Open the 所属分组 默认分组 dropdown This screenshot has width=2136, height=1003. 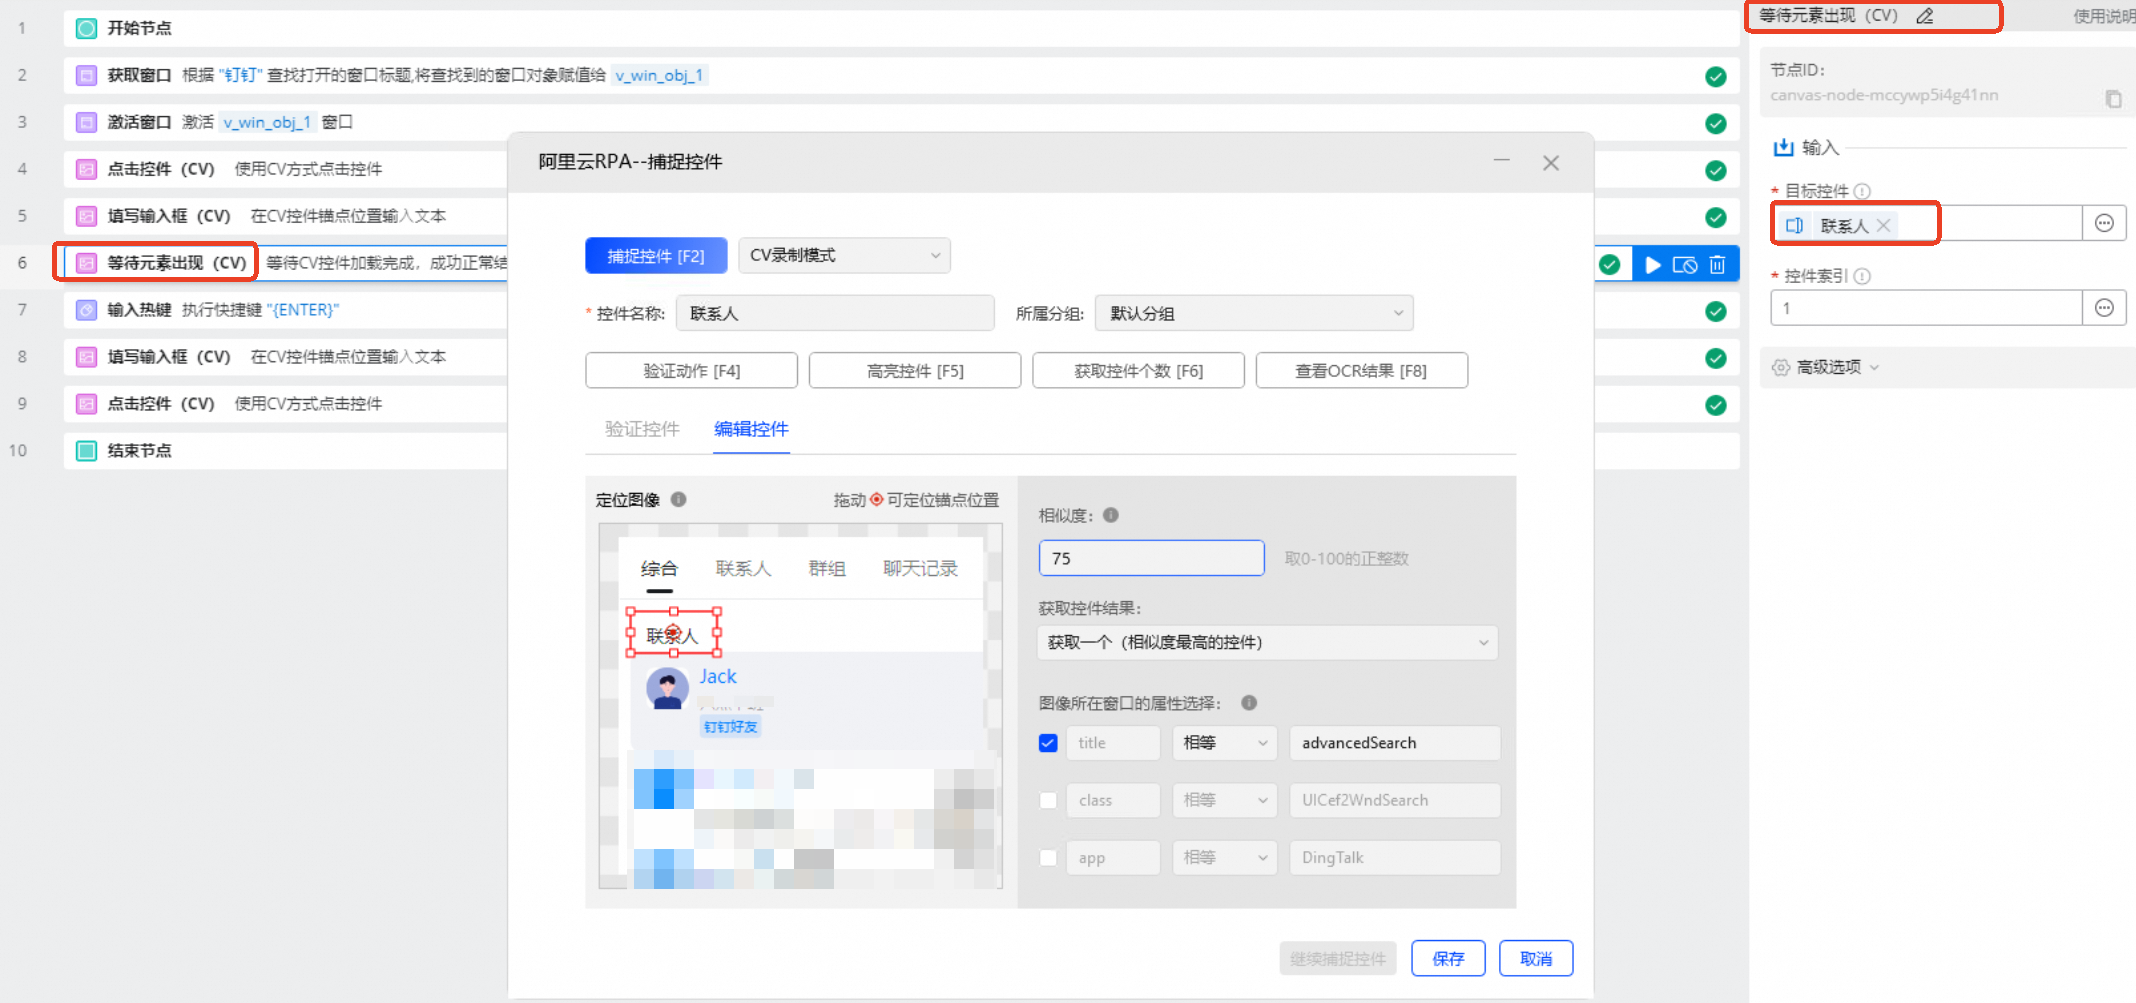[1254, 313]
